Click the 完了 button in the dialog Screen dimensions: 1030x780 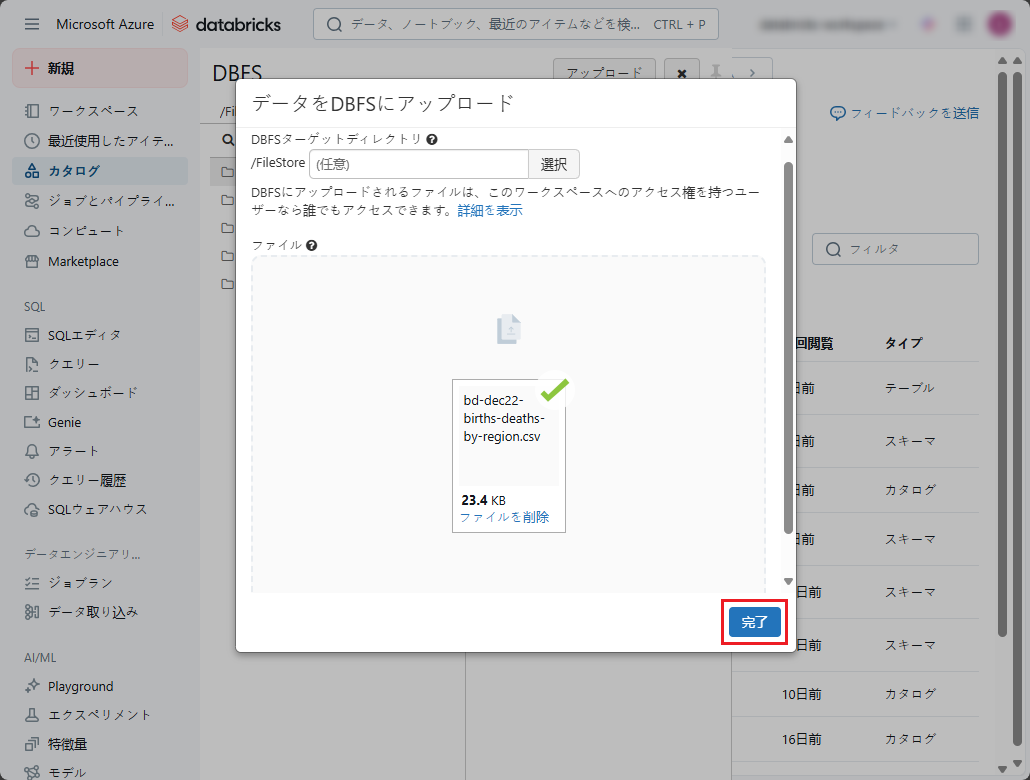coord(754,622)
